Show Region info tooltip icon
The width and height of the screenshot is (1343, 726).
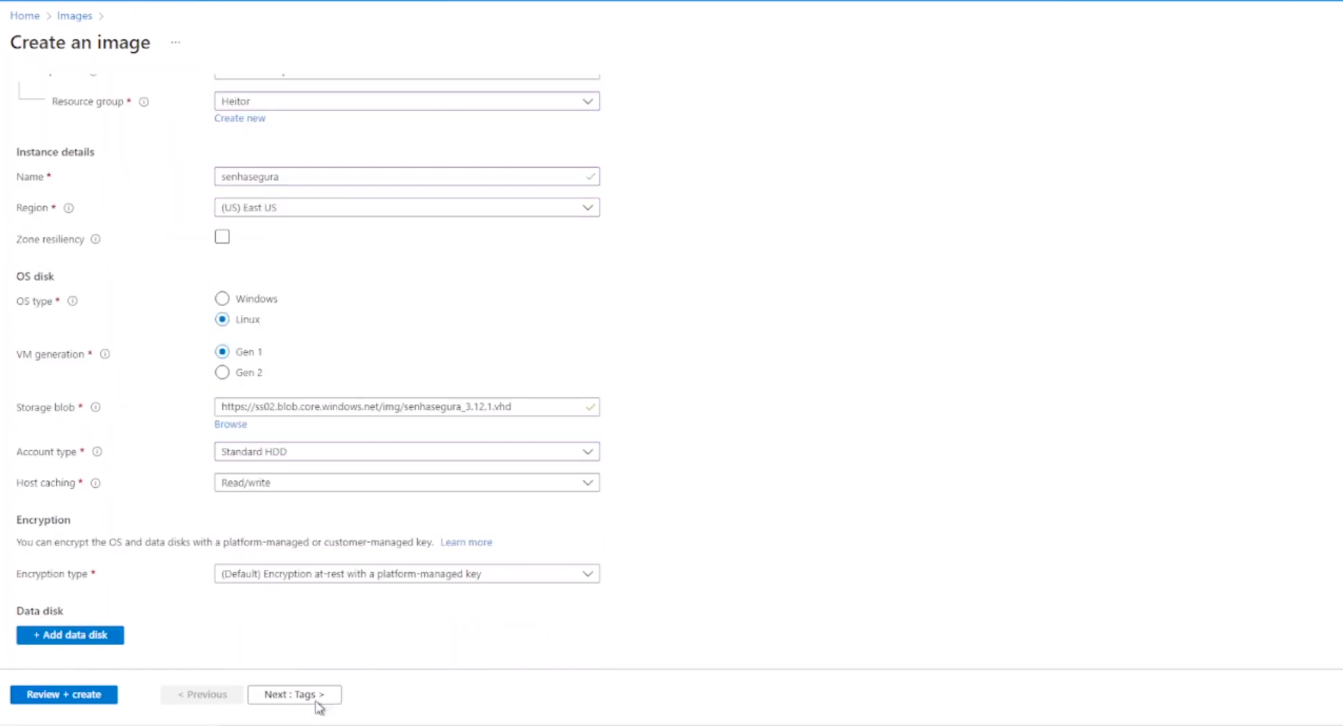point(69,208)
